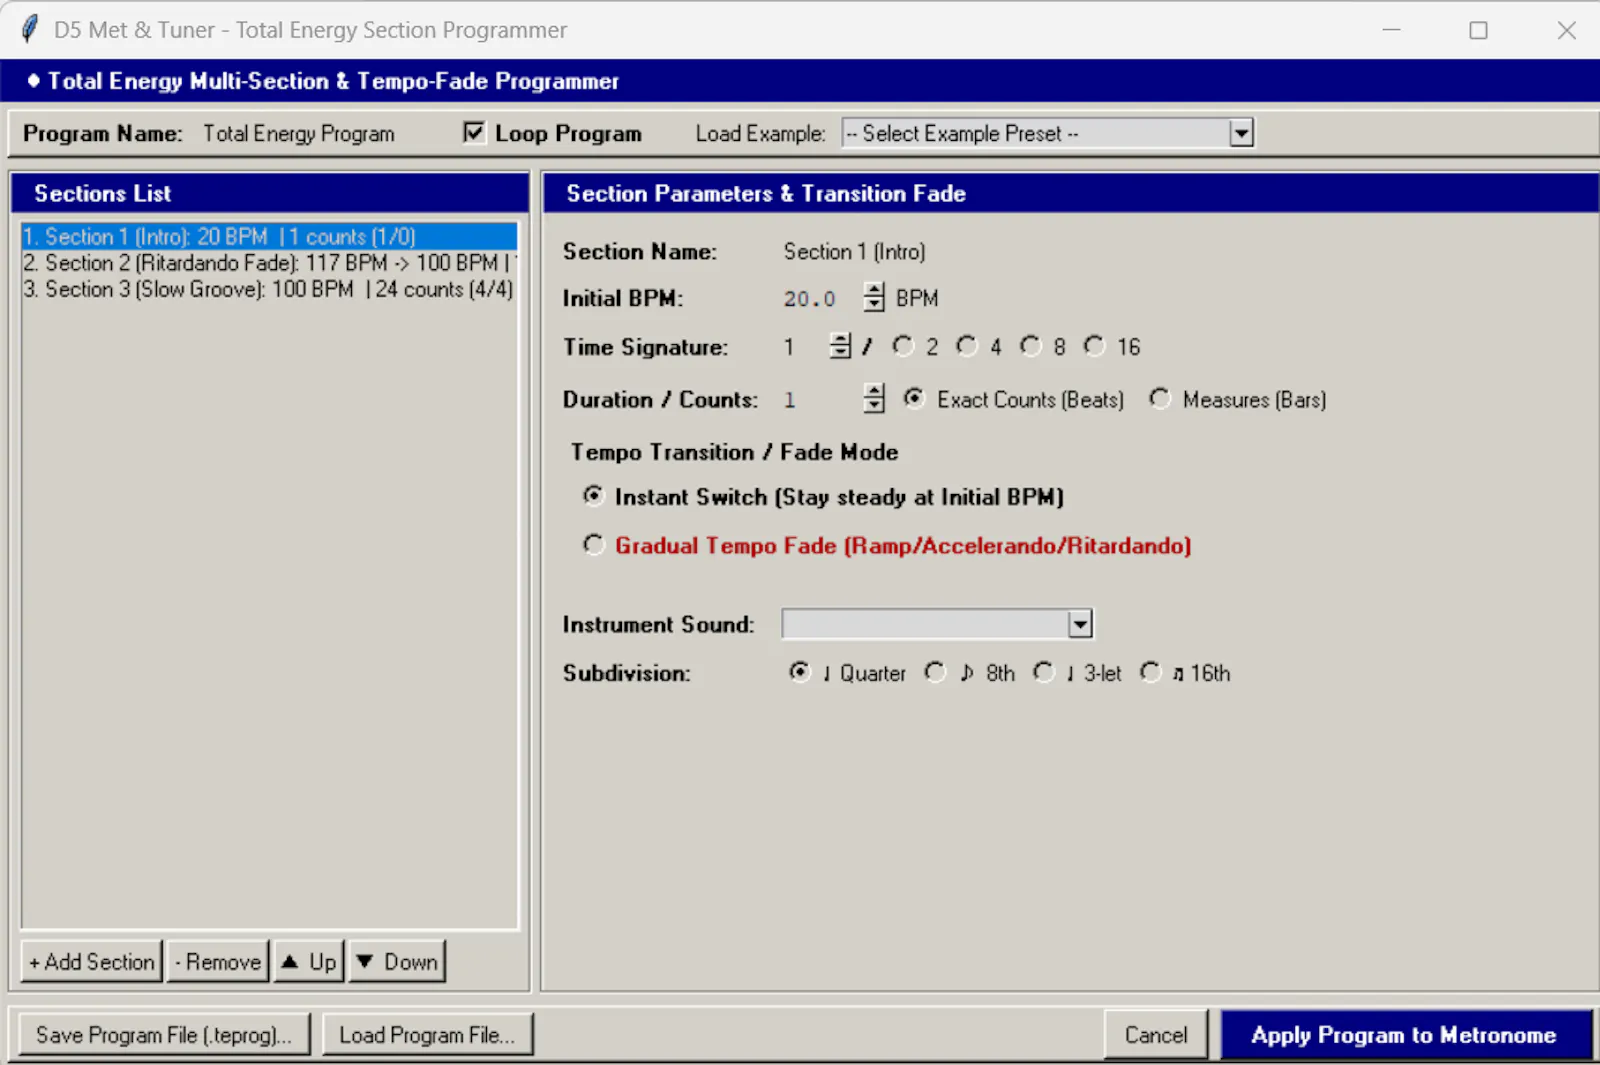Select Section 3 (Slow Groove) row

pyautogui.click(x=269, y=289)
